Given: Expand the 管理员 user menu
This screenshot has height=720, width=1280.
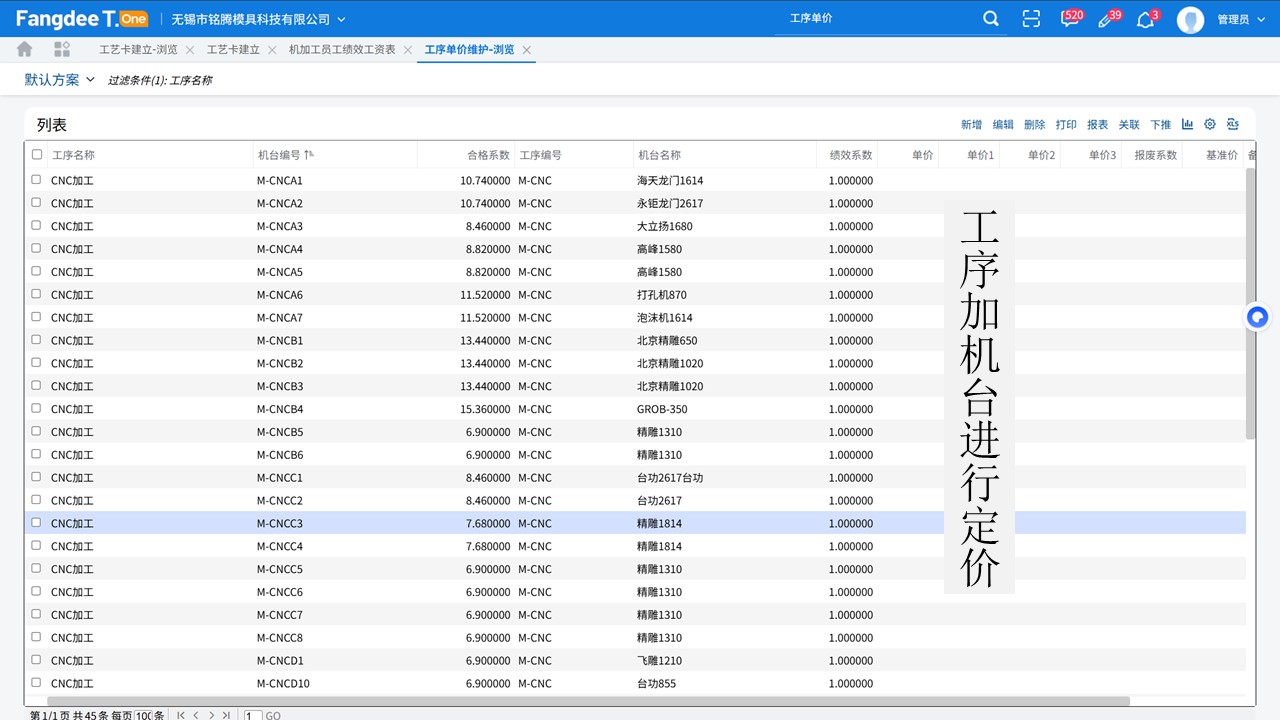Looking at the screenshot, I should (1240, 19).
